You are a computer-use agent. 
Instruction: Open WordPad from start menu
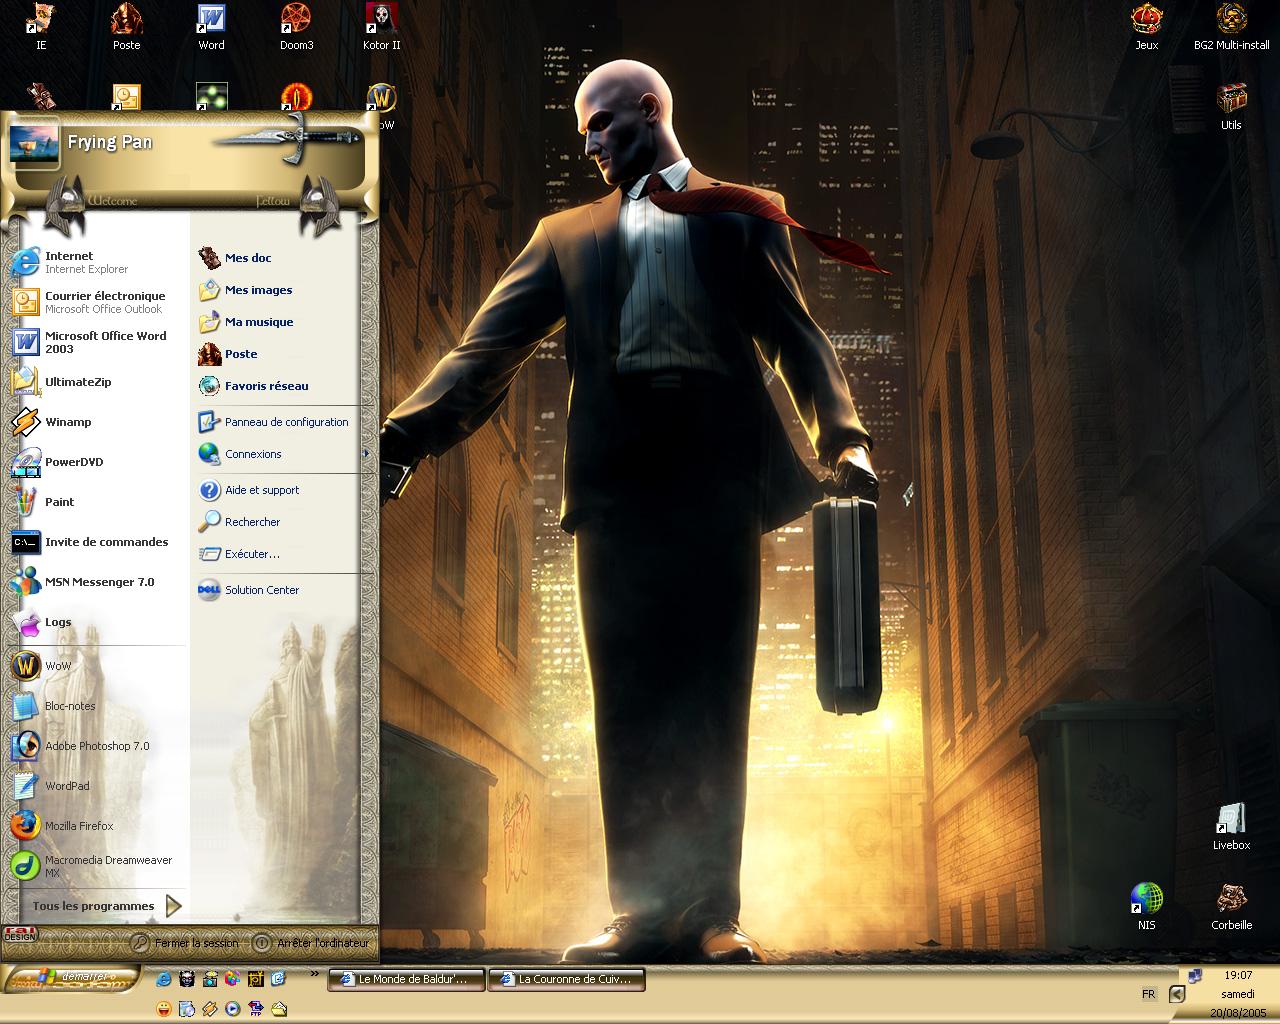coord(96,786)
